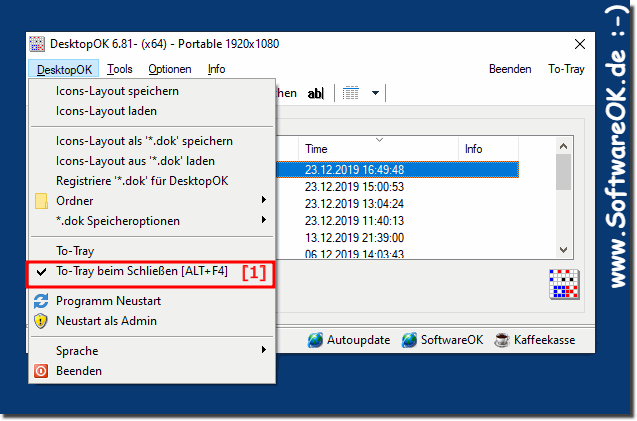The width and height of the screenshot is (637, 421).
Task: Close the DesktopOK window
Action: (x=580, y=44)
